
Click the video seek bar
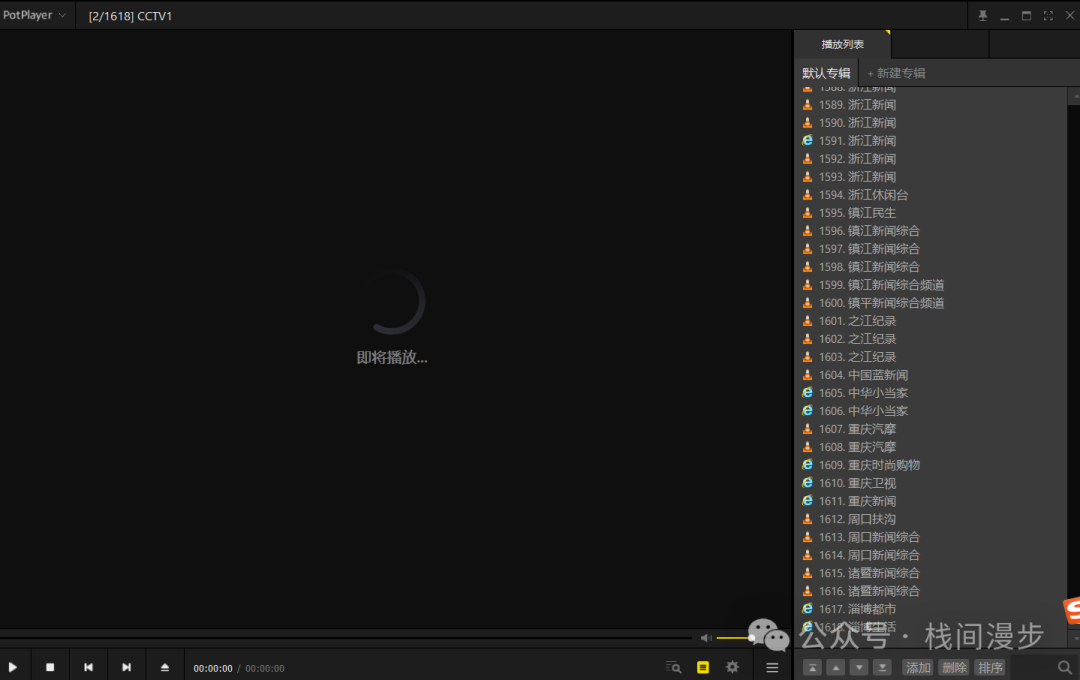point(346,638)
